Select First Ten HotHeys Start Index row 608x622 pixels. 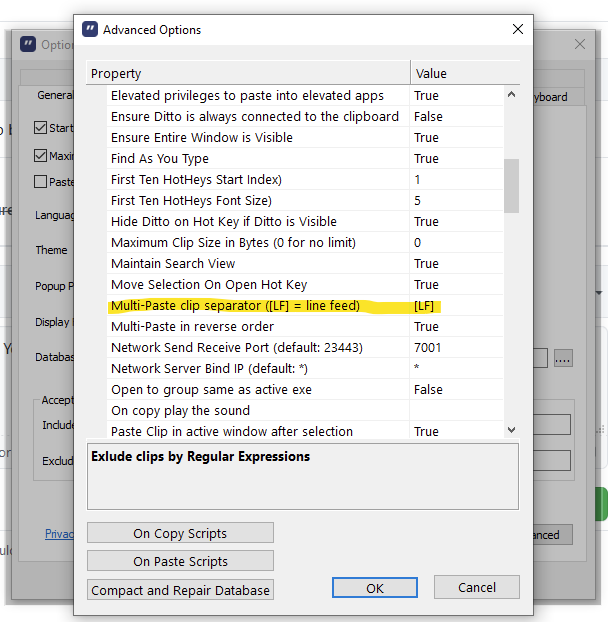click(305, 180)
